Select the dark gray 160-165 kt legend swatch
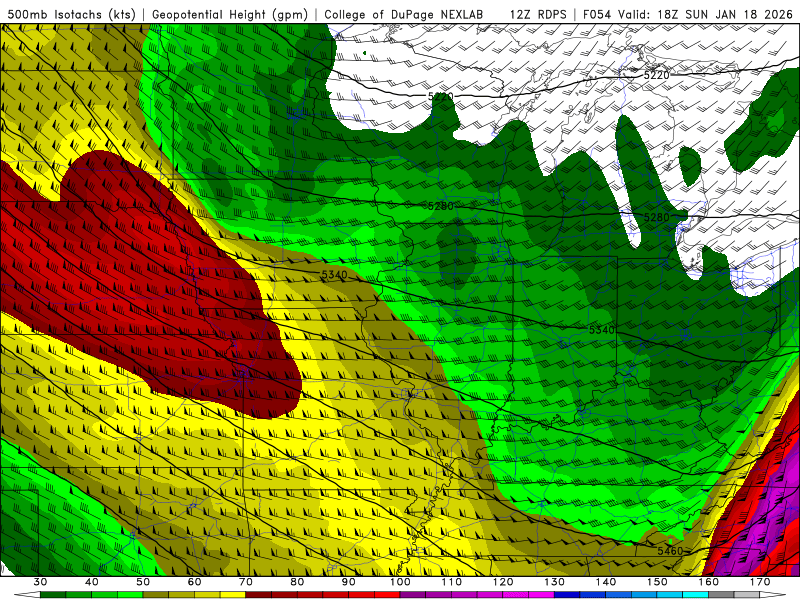 [721, 595]
